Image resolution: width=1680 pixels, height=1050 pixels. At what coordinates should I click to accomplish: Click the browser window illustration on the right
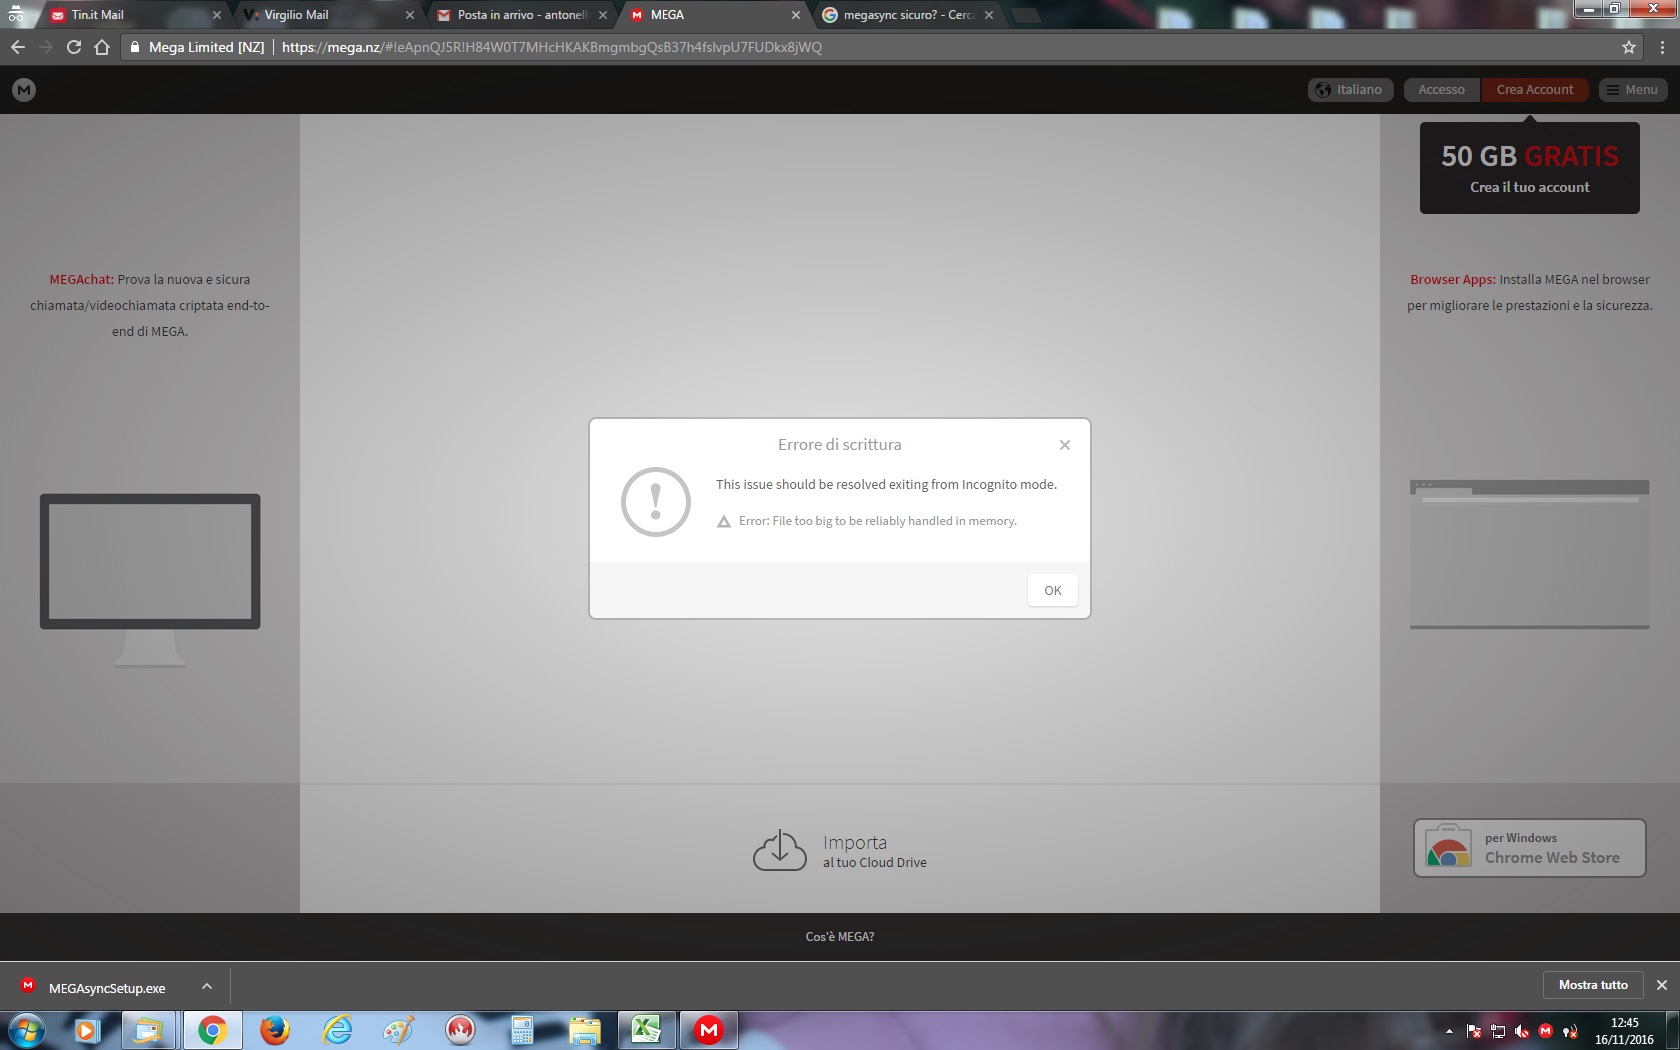click(1529, 554)
